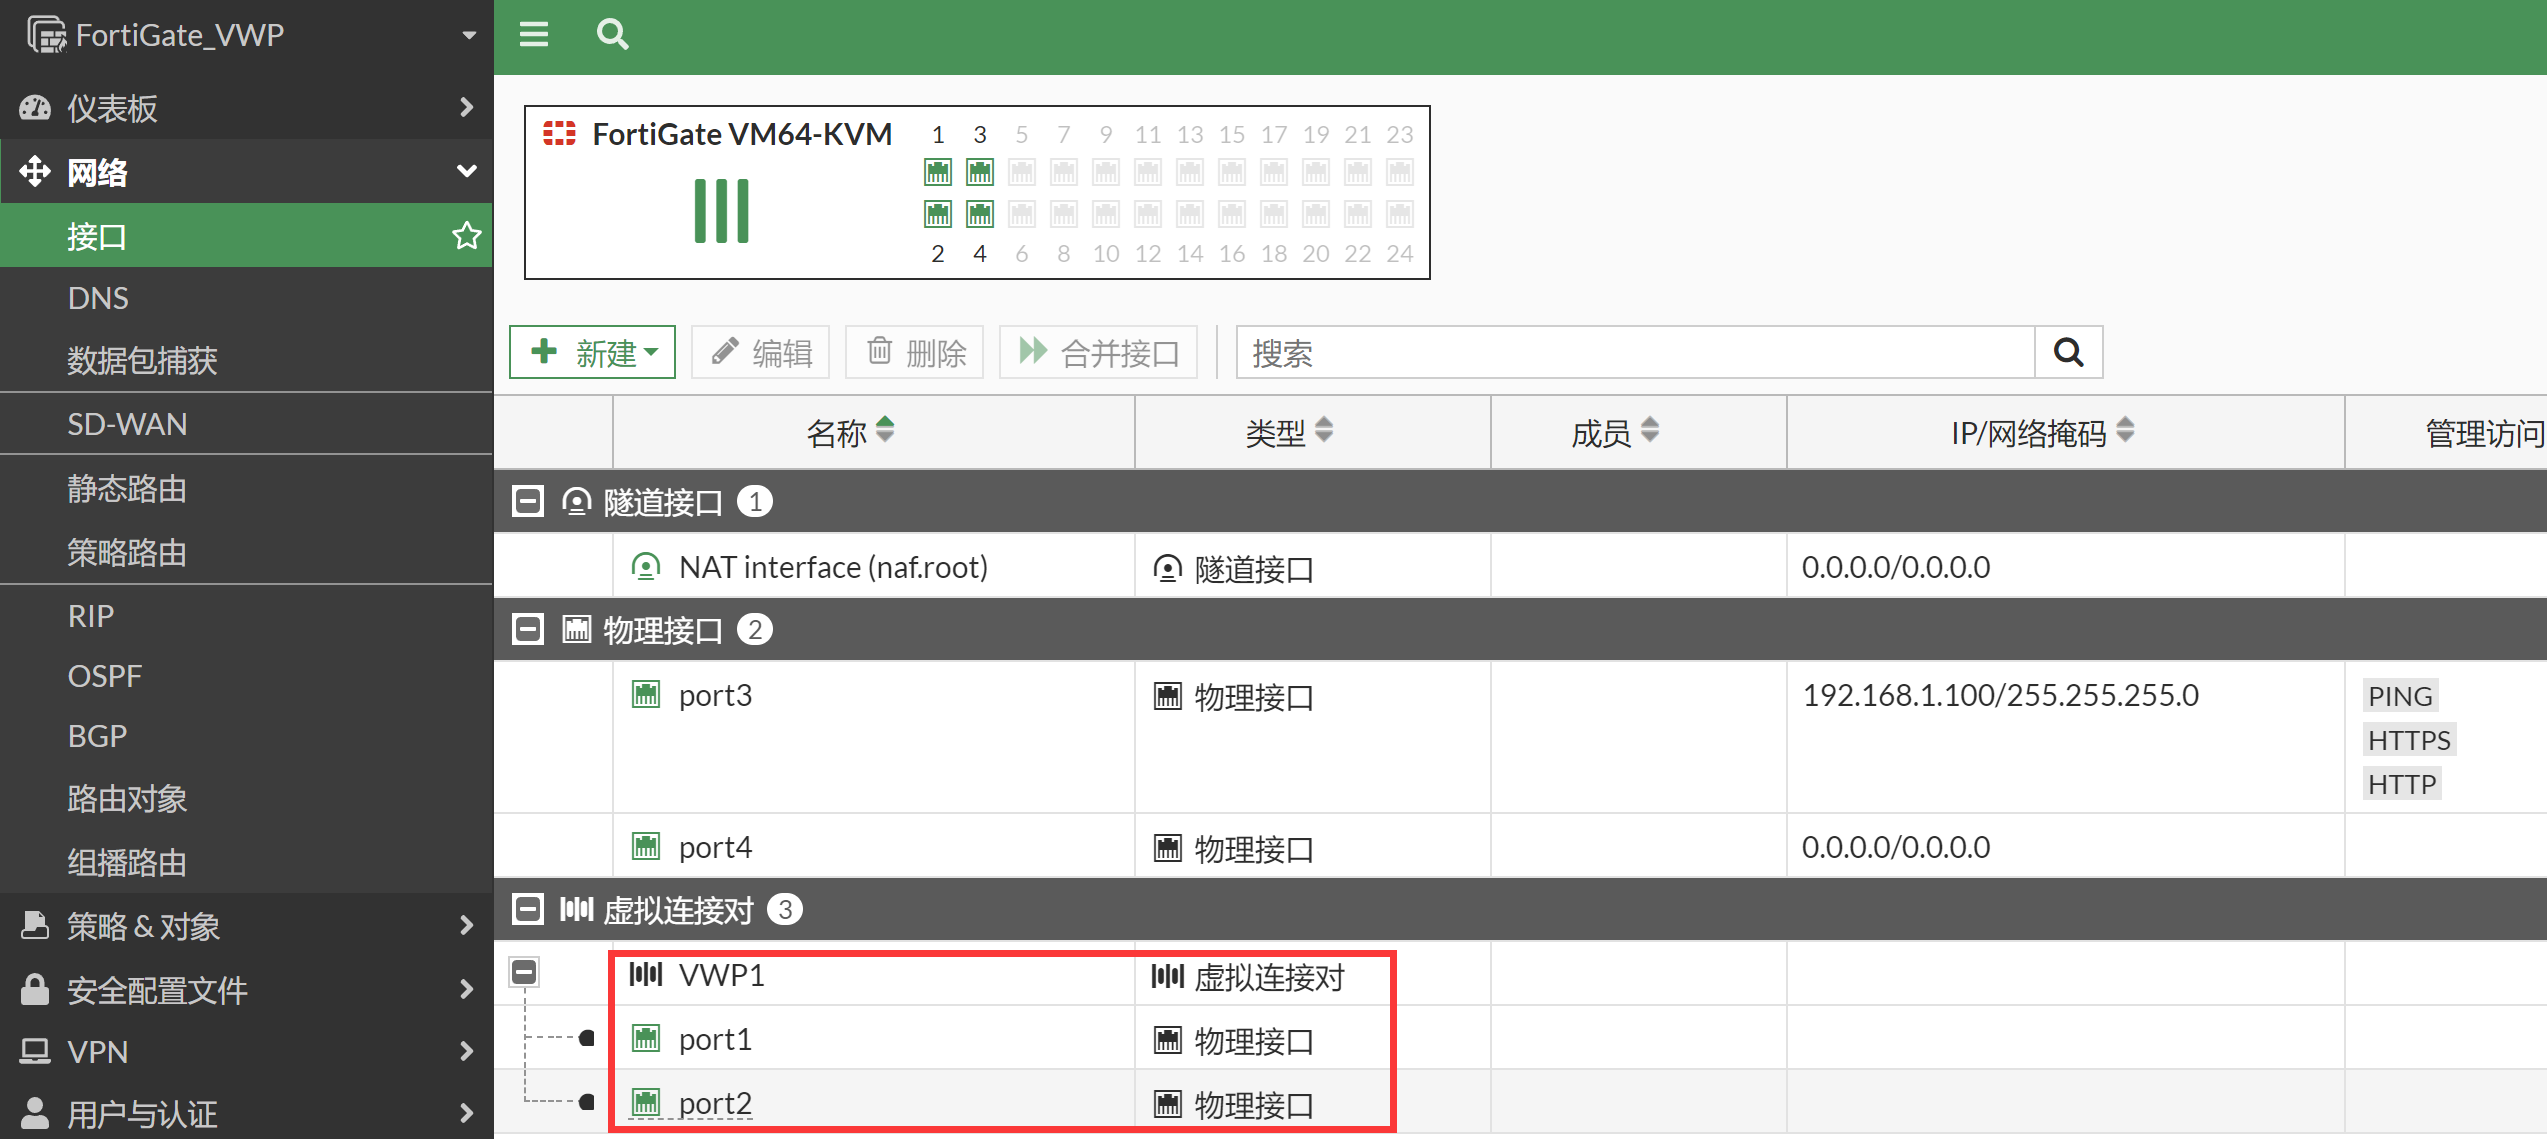Select the port3 interface row
The height and width of the screenshot is (1139, 2547).
pos(715,695)
